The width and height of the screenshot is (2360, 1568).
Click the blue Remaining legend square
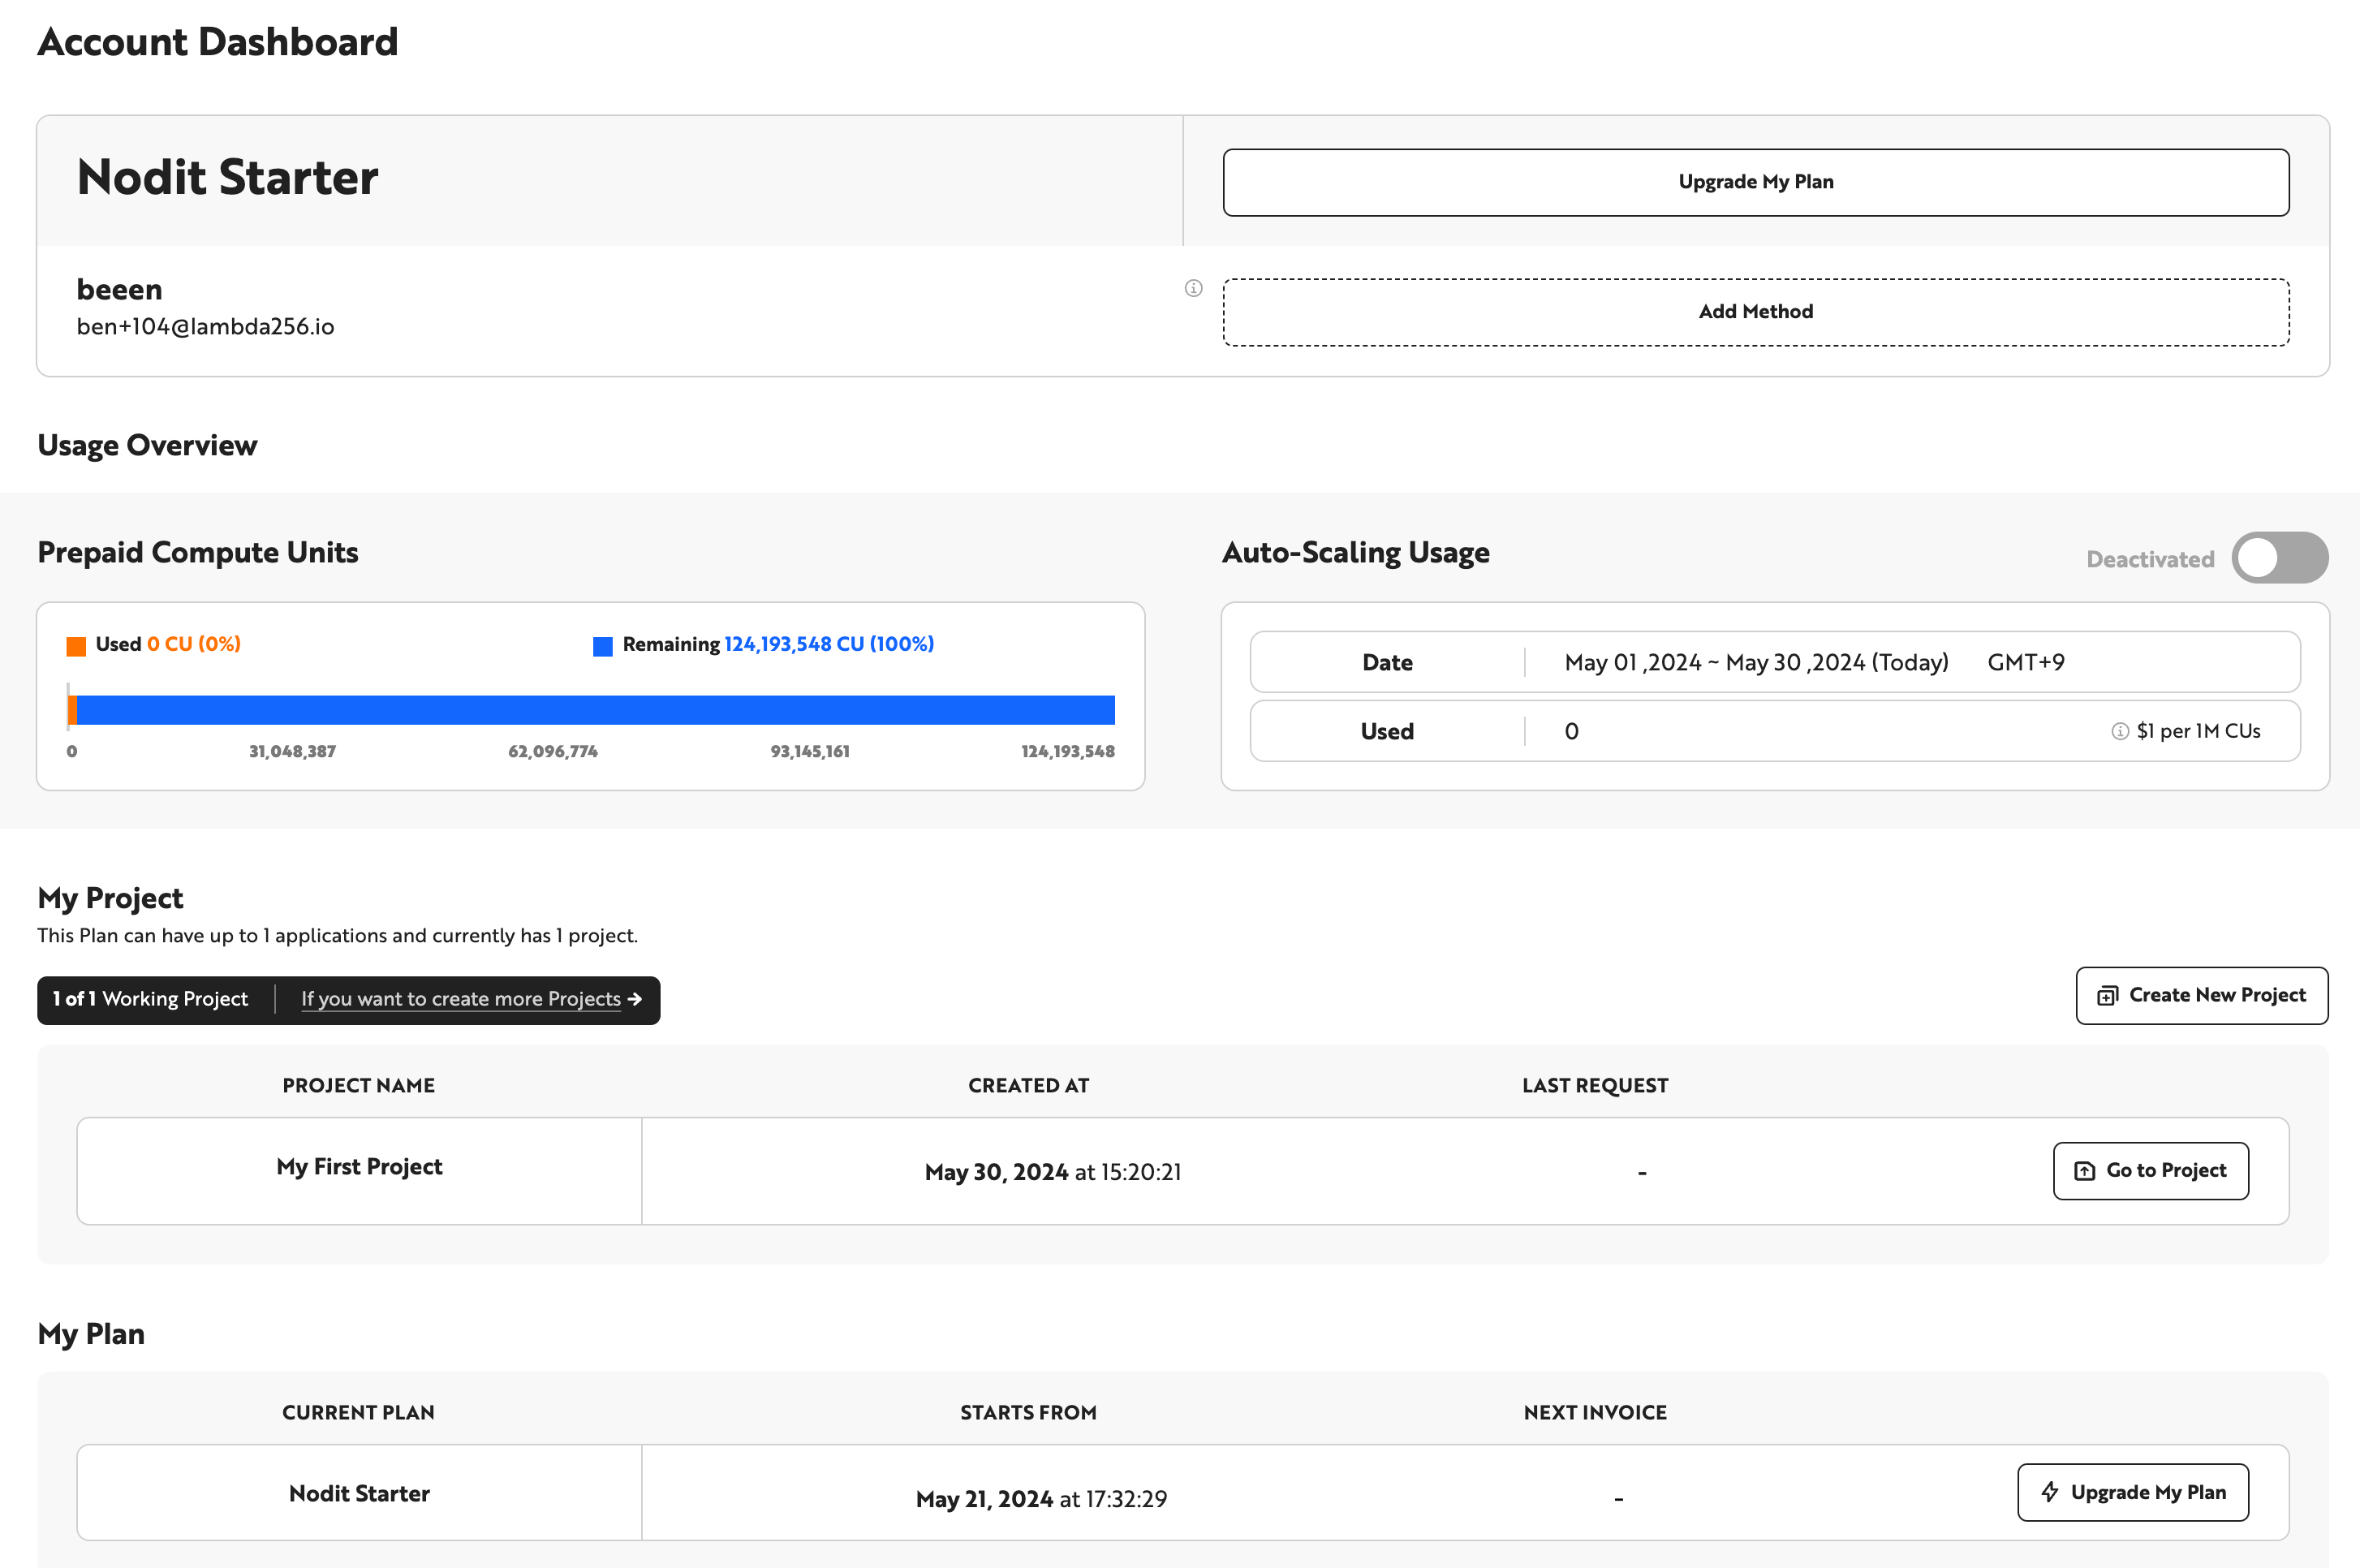(603, 646)
